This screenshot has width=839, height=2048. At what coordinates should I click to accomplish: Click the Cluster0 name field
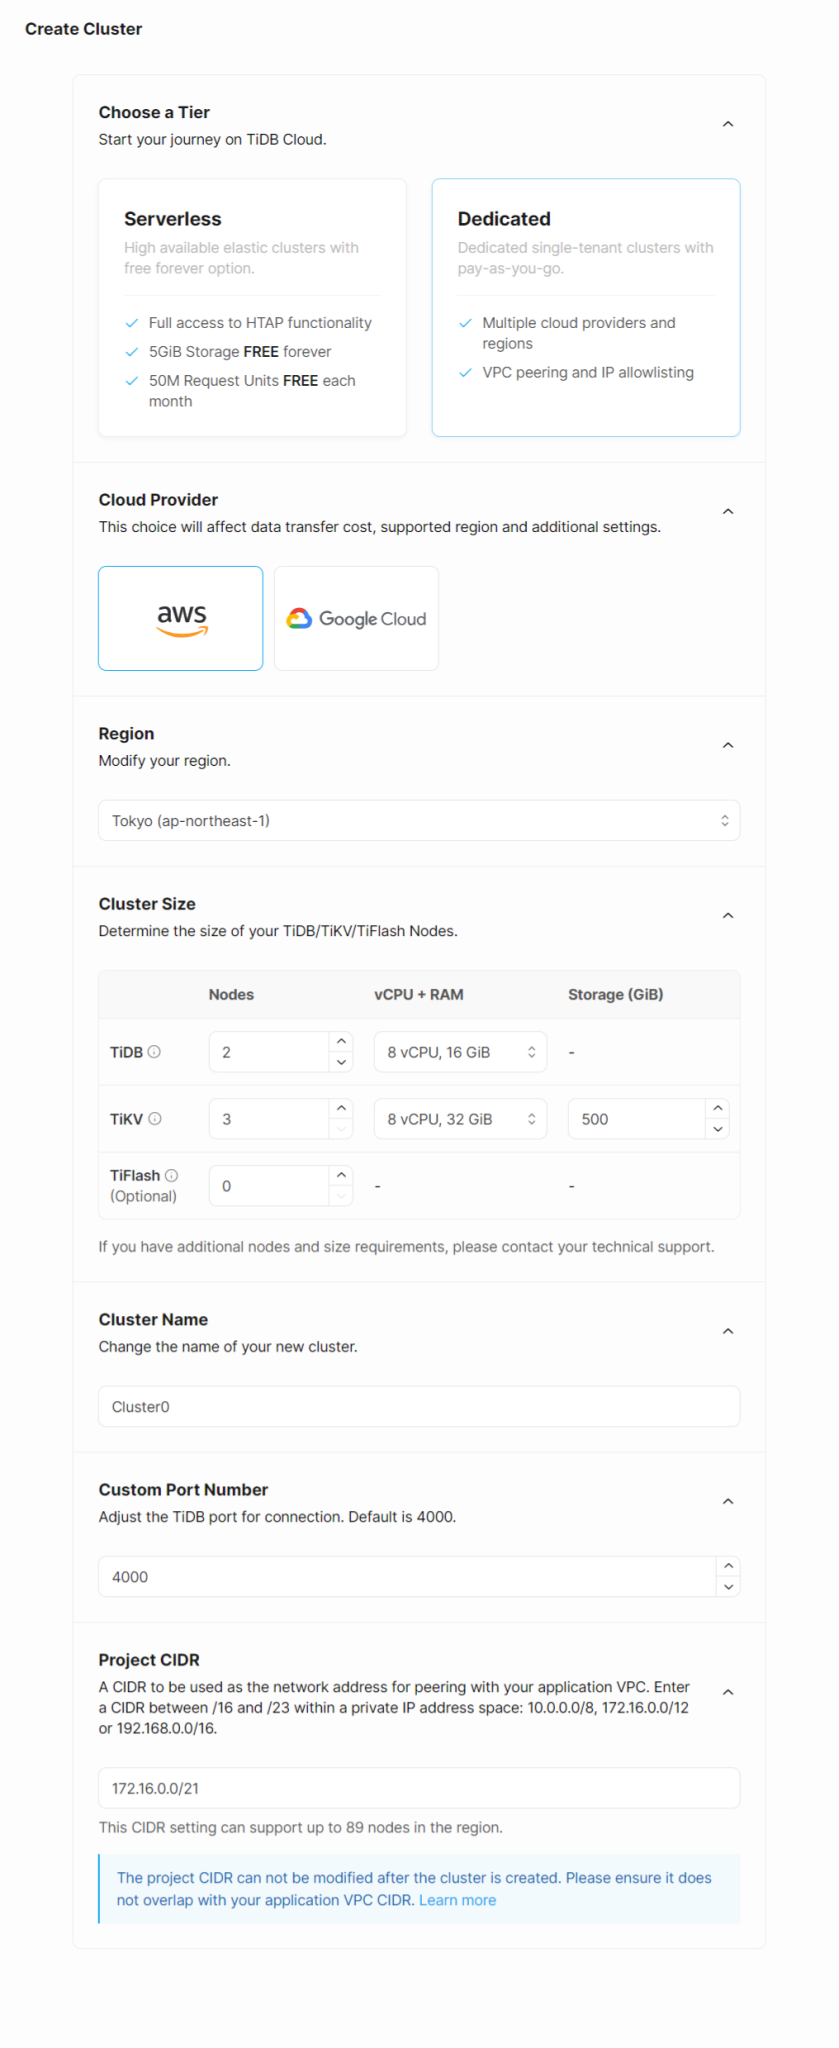(x=419, y=1407)
